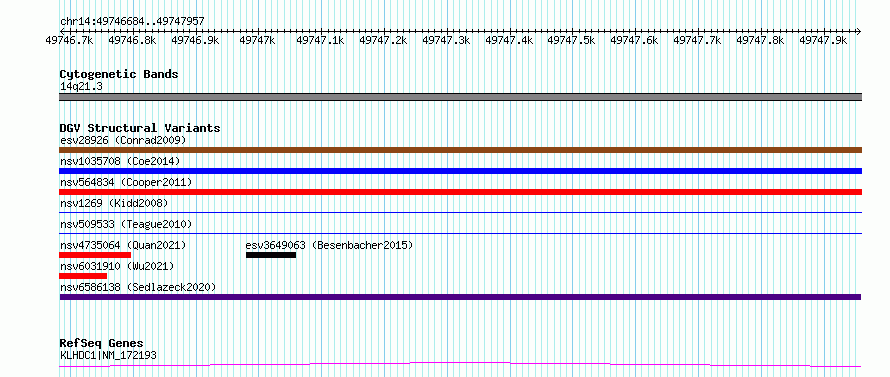Viewport: 890px width, 377px height.
Task: Click the nsv564834 (Cooper2011) label
Action: point(126,182)
